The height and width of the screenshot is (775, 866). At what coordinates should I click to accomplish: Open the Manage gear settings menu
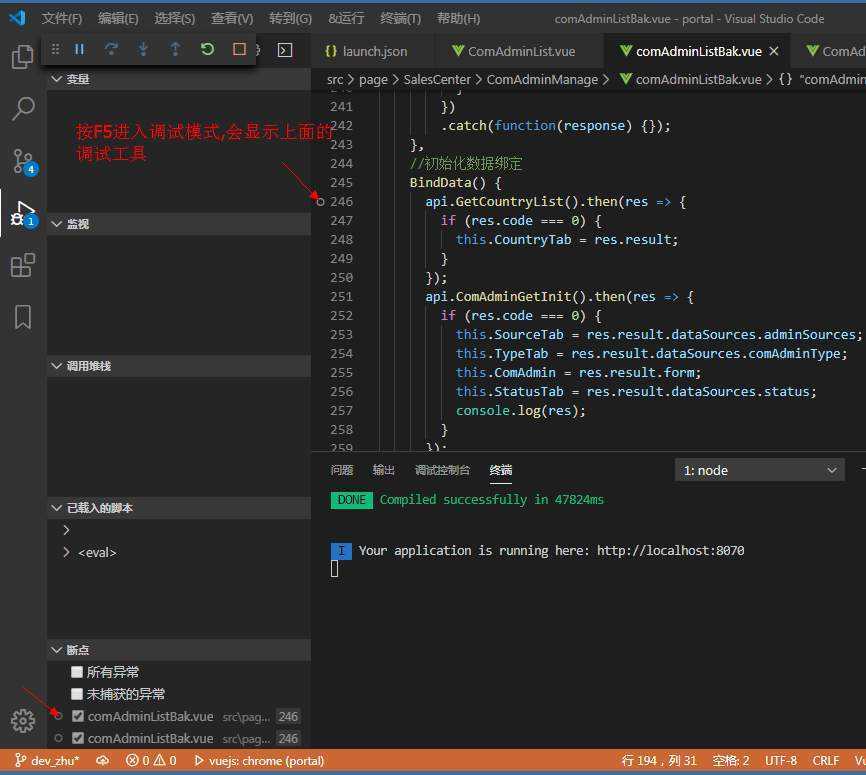click(x=23, y=720)
